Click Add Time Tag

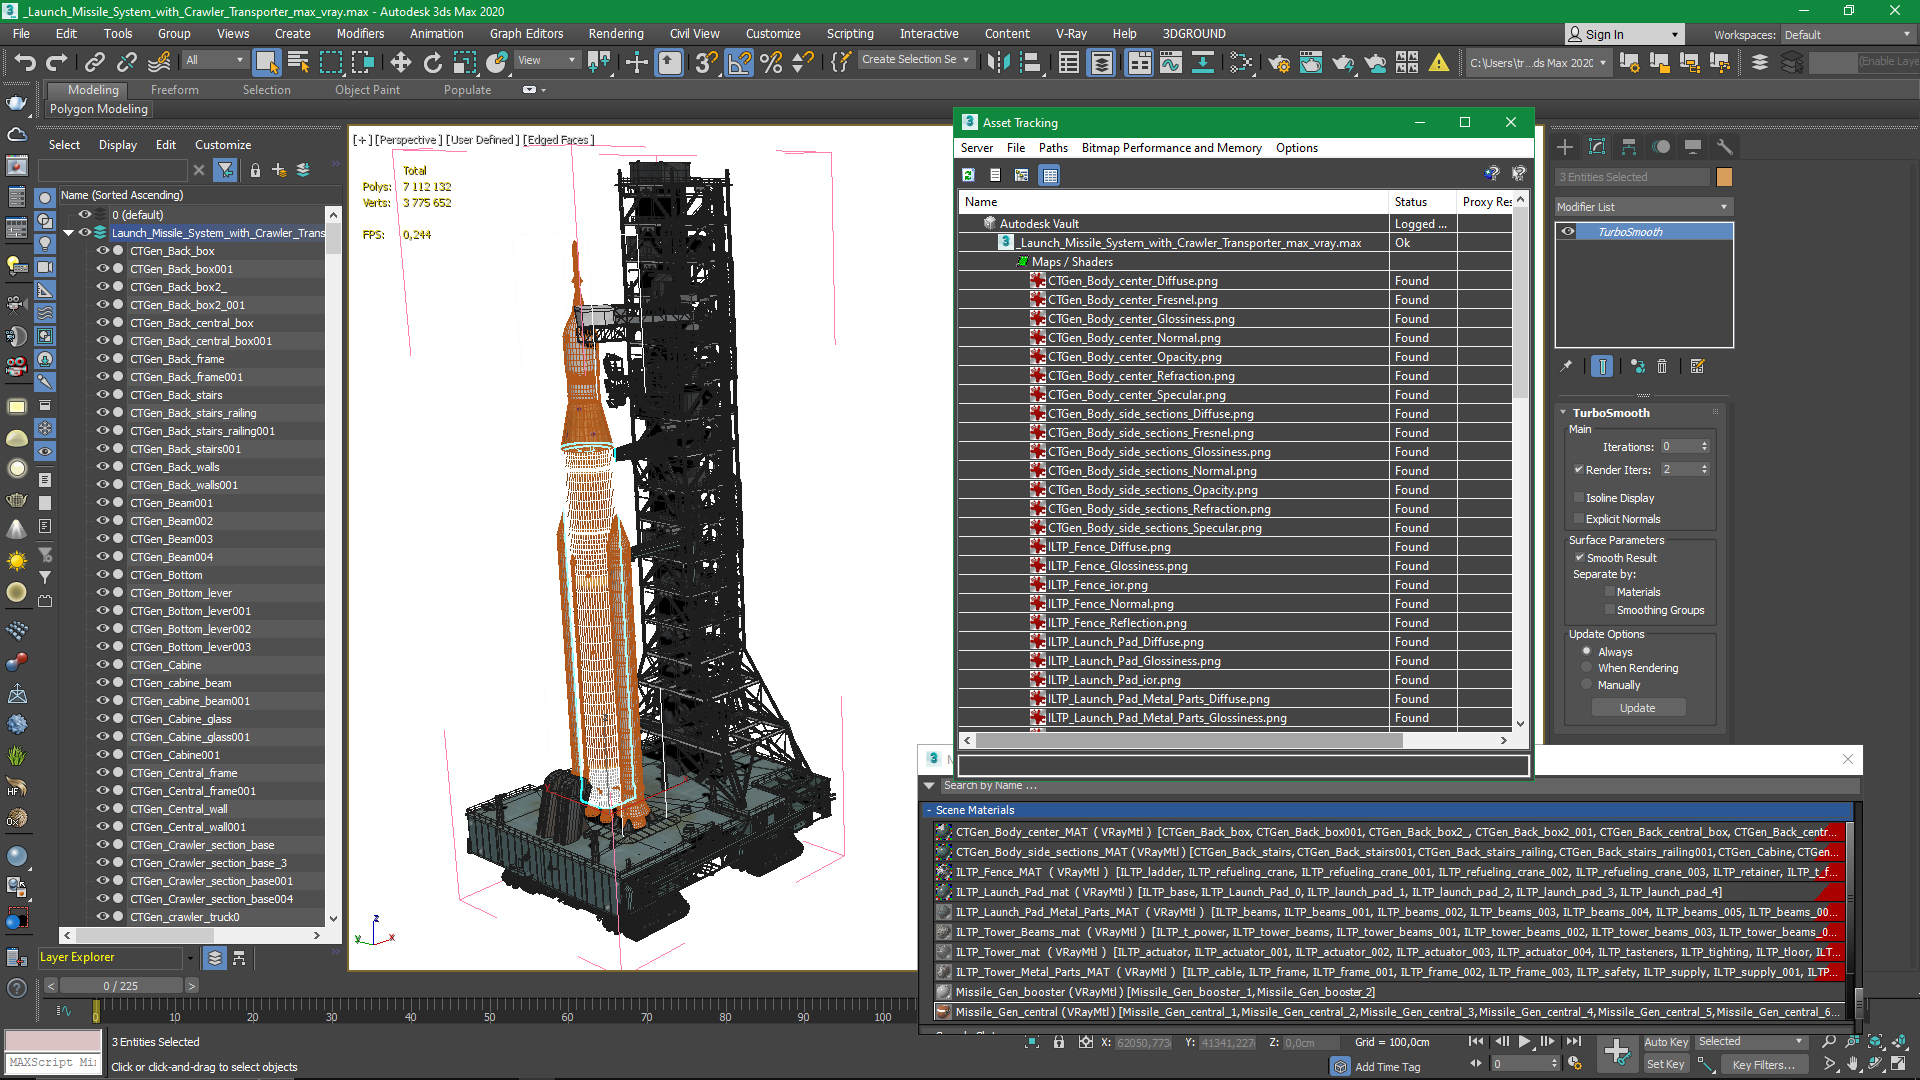pos(1387,1067)
